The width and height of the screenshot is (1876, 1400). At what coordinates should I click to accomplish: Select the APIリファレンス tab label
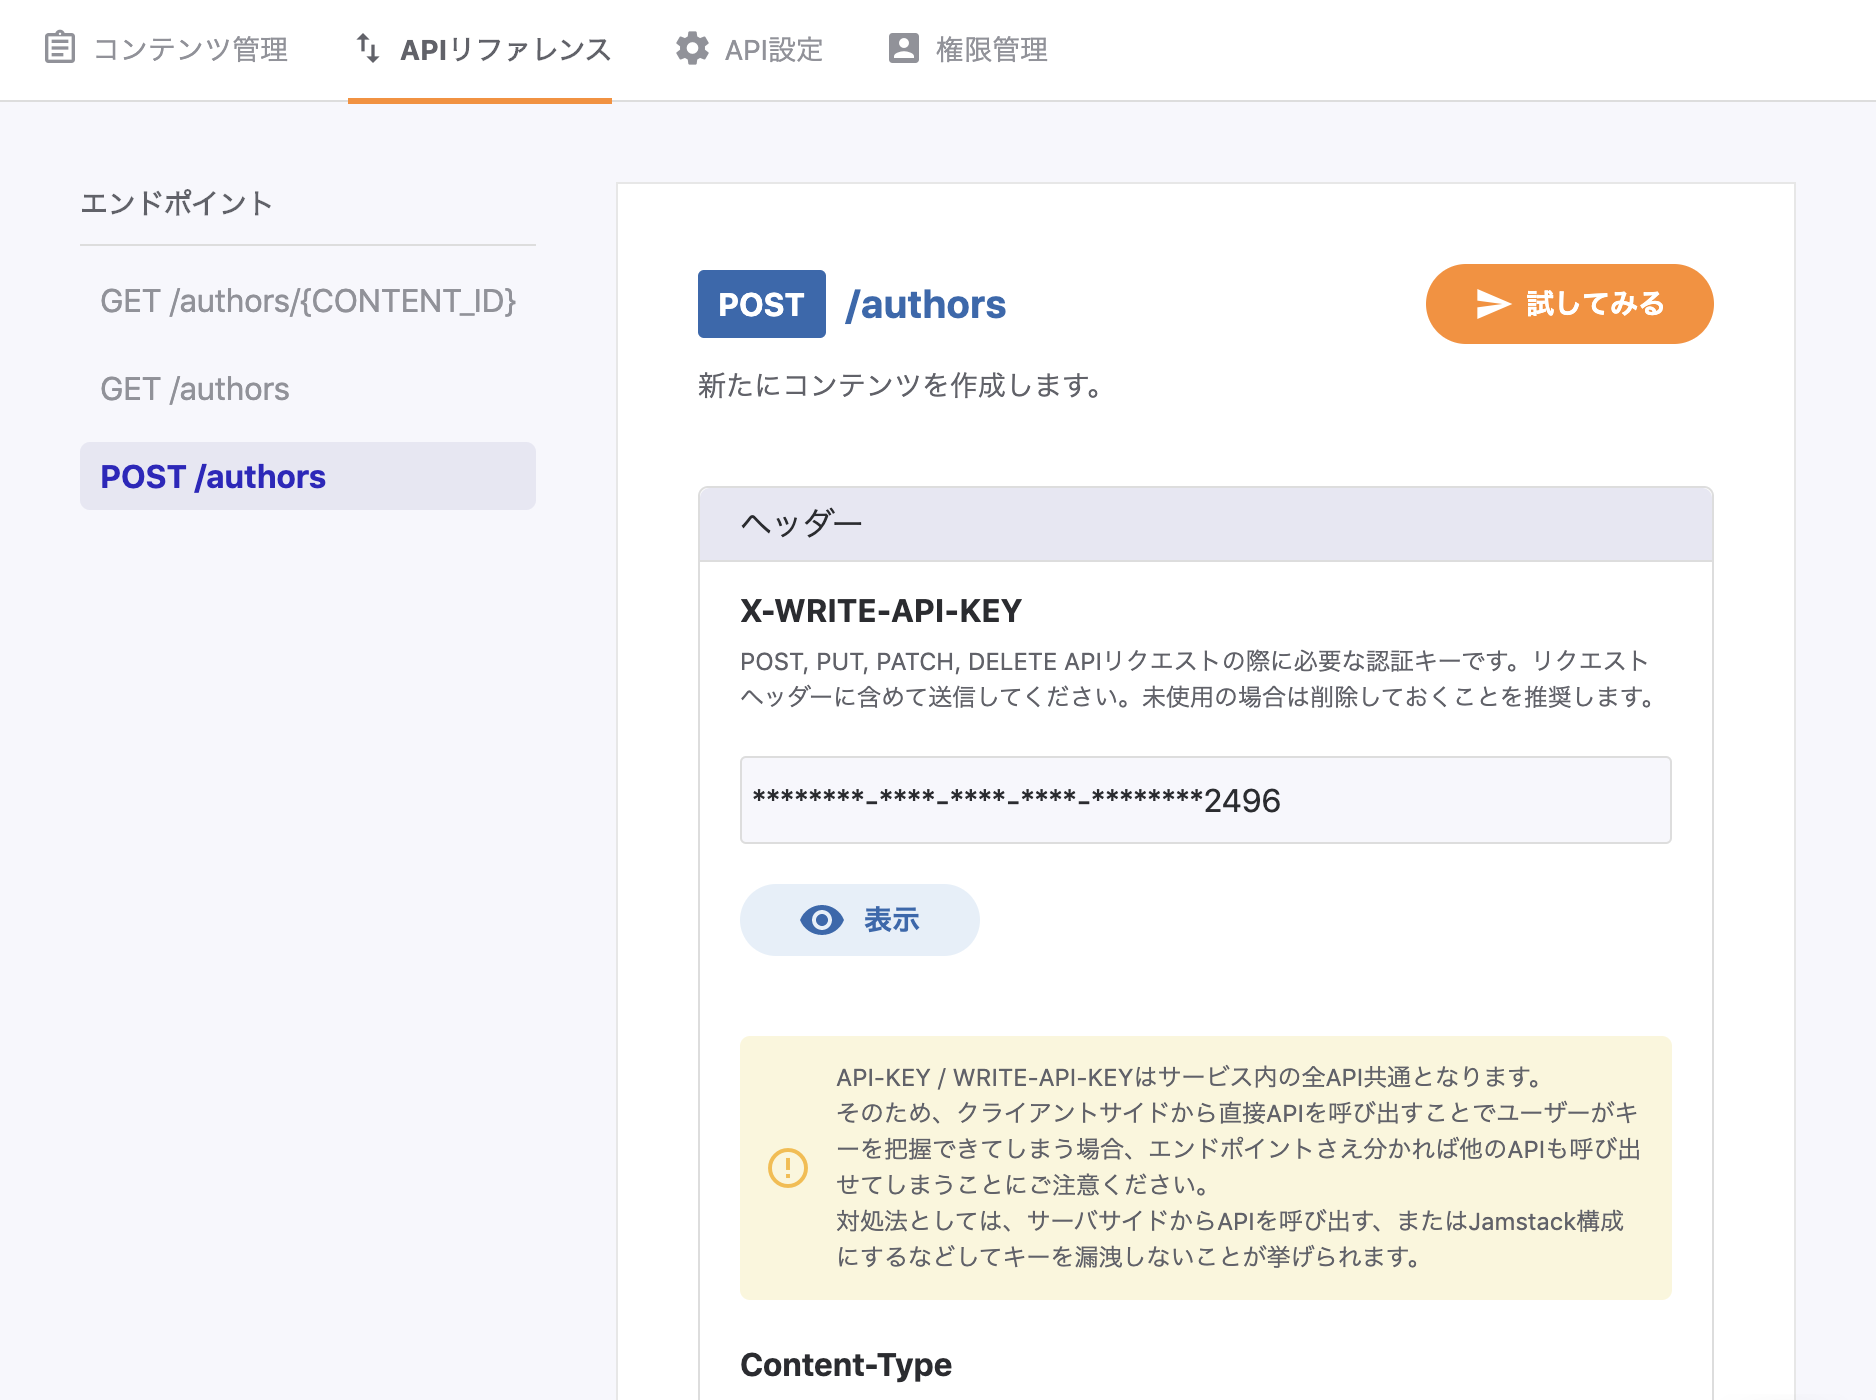click(x=505, y=49)
